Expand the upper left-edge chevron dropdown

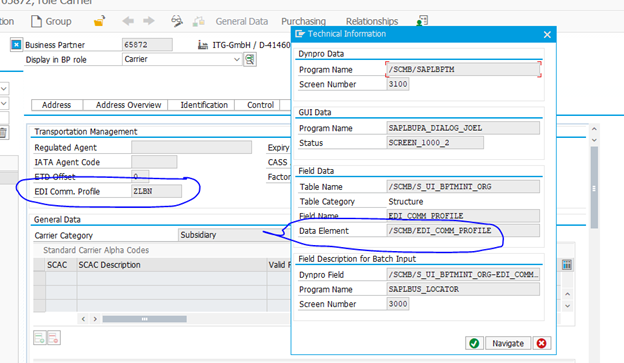(x=4, y=88)
